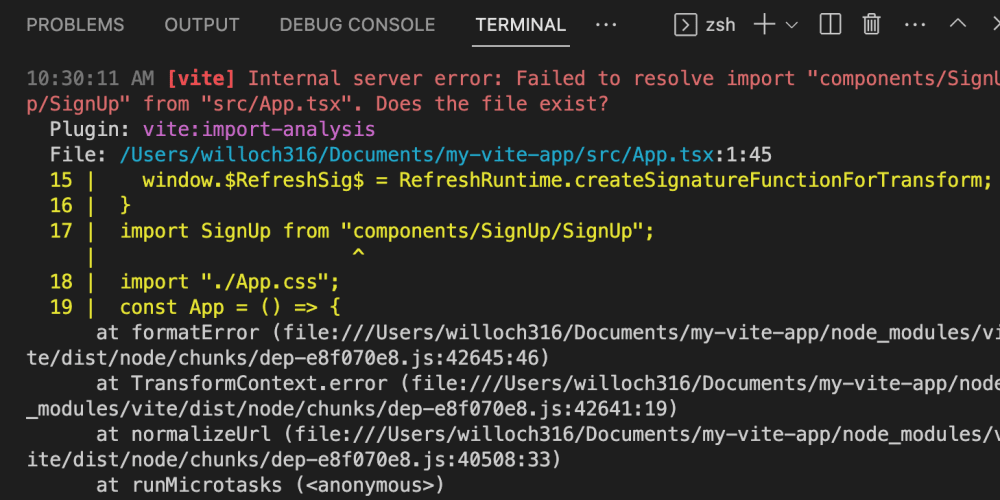Screen dimensions: 1000x500
Task: Click TransformContext.error stack trace file link
Action: (512, 395)
